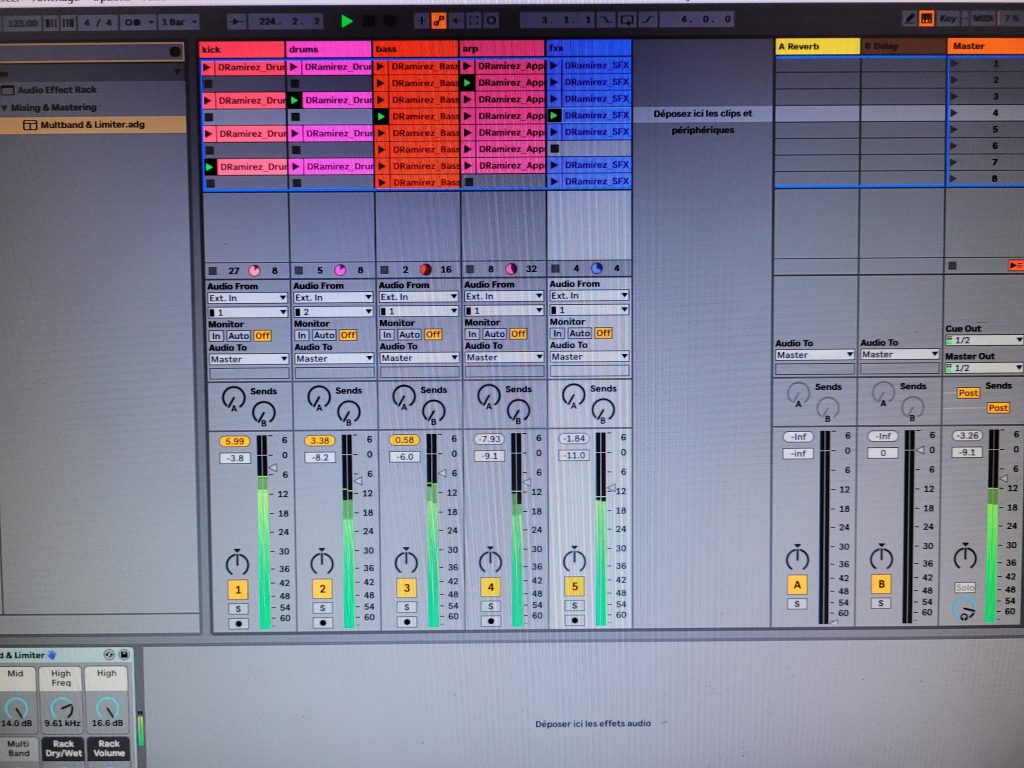Click the tempo field showing 123.00

point(22,23)
